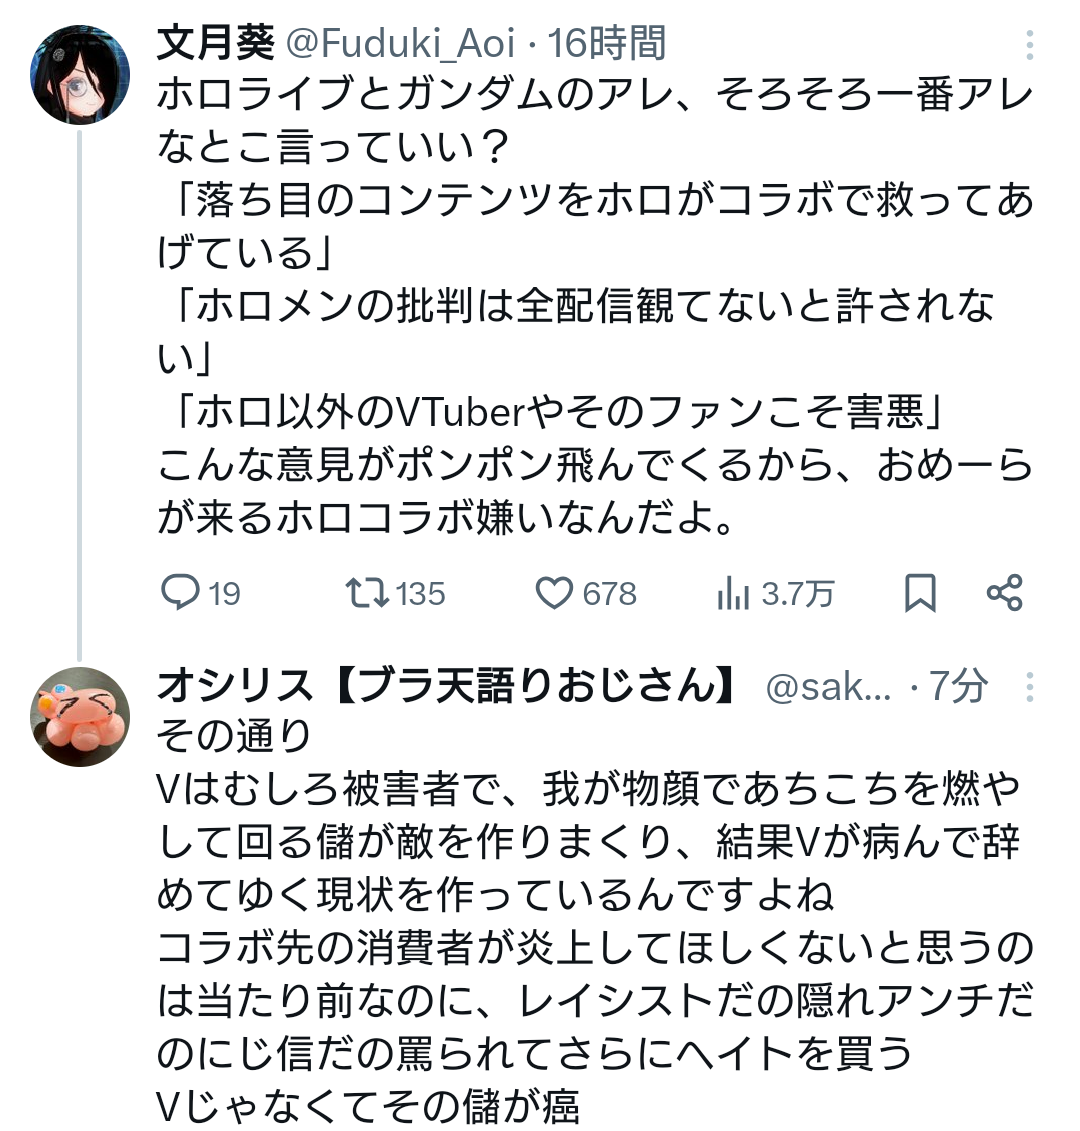Open 文月葵's profile picture
Screen dimensions: 1080x1131
(x=81, y=73)
